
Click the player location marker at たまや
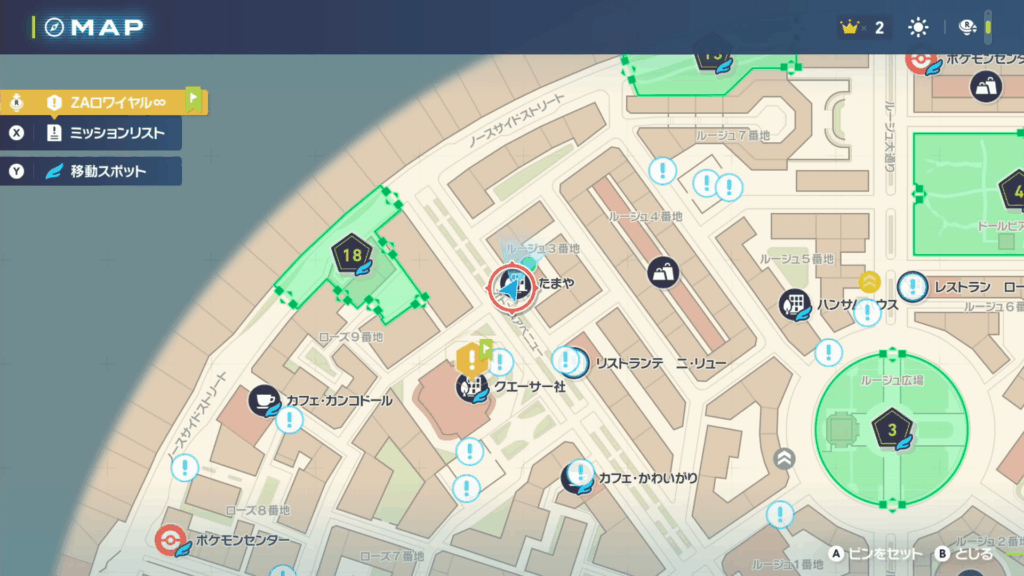(x=513, y=287)
